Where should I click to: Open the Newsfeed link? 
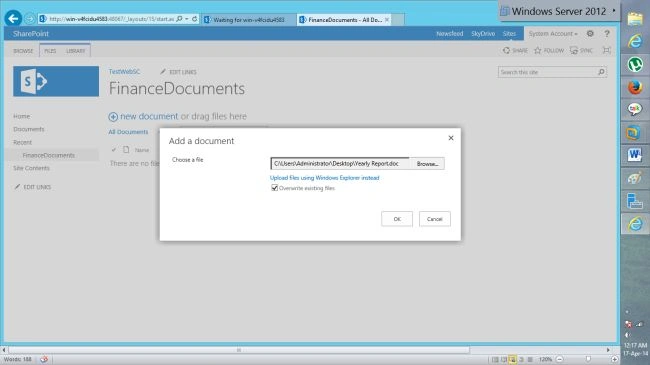tap(449, 34)
